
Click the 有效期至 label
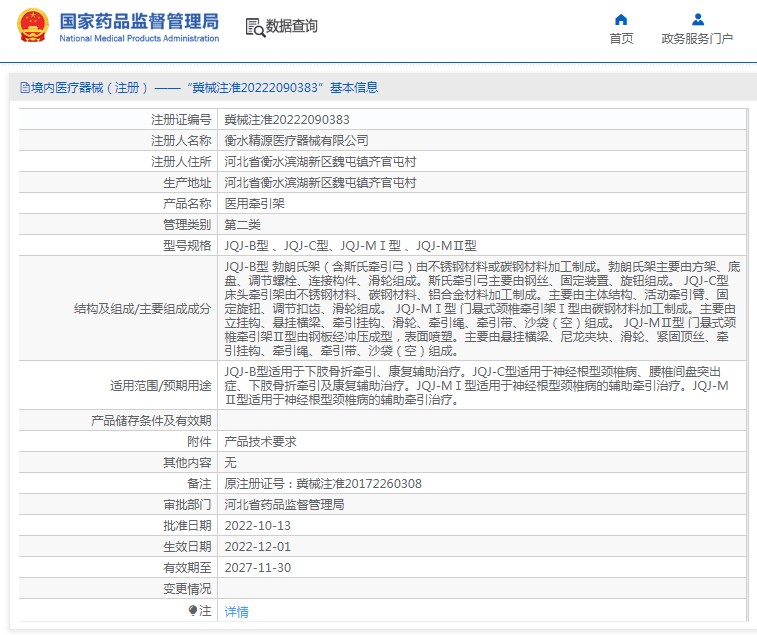(x=187, y=567)
